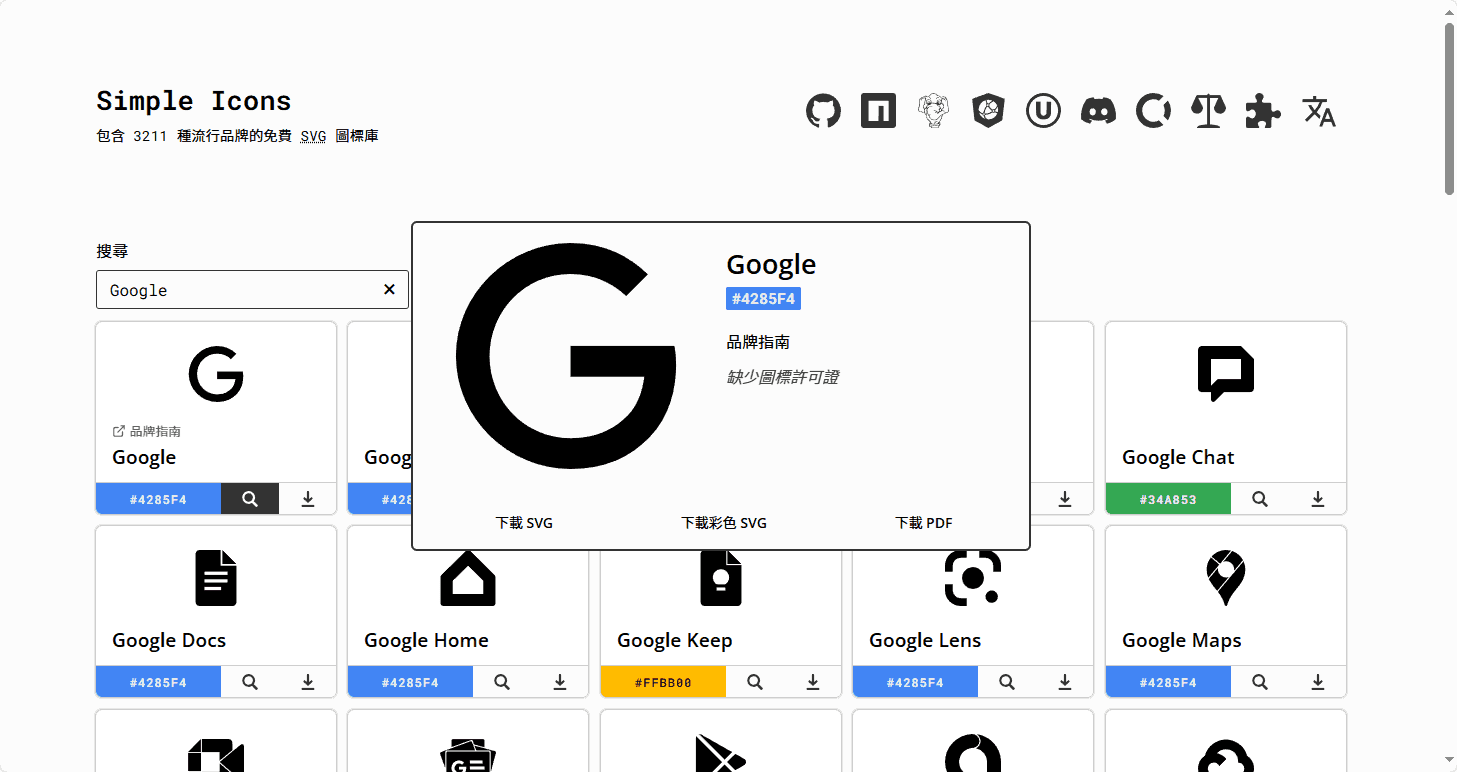1457x772 pixels.
Task: Click the Google G logo on the card
Action: click(216, 374)
